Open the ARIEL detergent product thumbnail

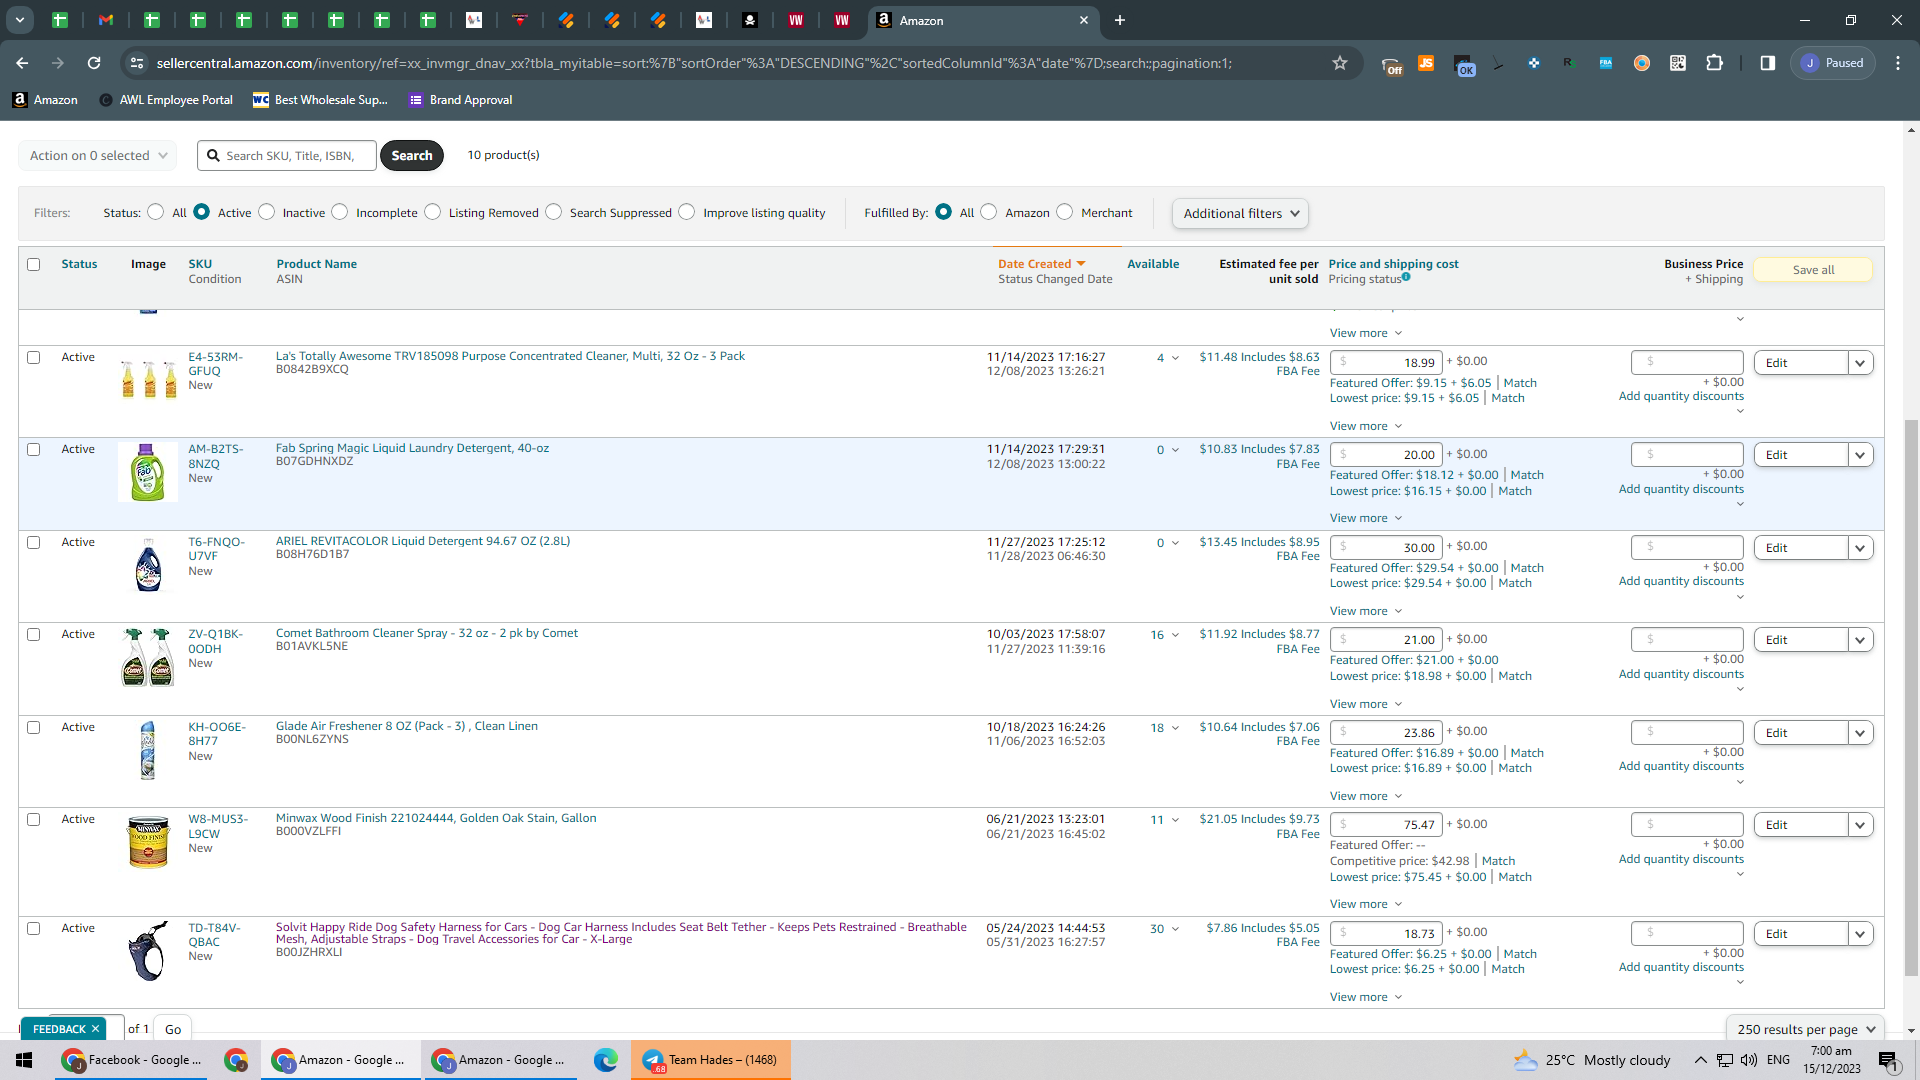coord(148,565)
